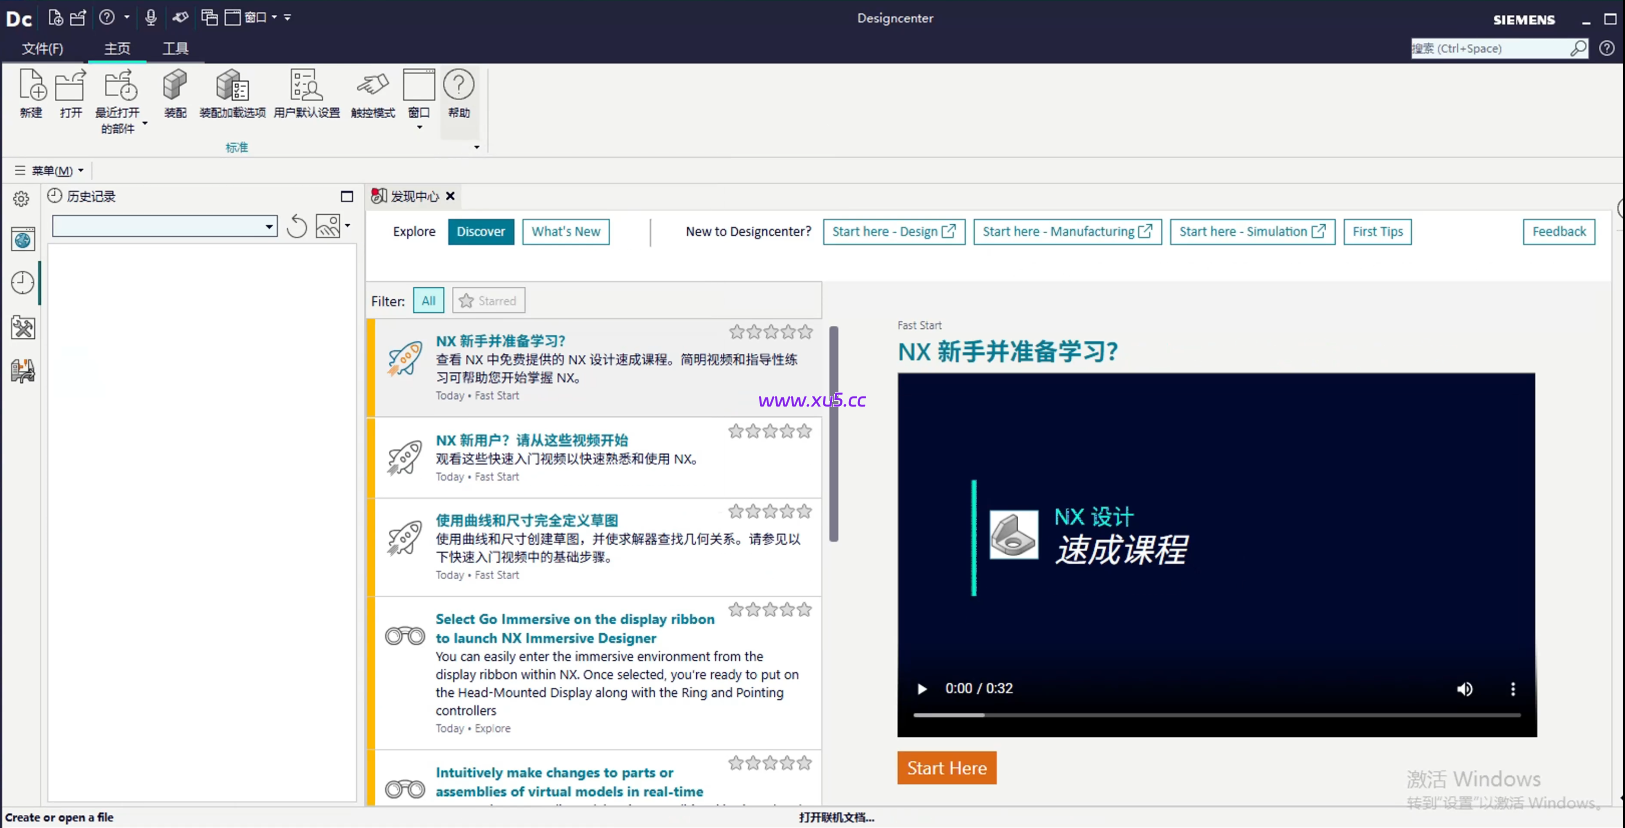The width and height of the screenshot is (1625, 828).
Task: Expand the 最近打开的部件 recent parts dropdown
Action: pyautogui.click(x=145, y=124)
